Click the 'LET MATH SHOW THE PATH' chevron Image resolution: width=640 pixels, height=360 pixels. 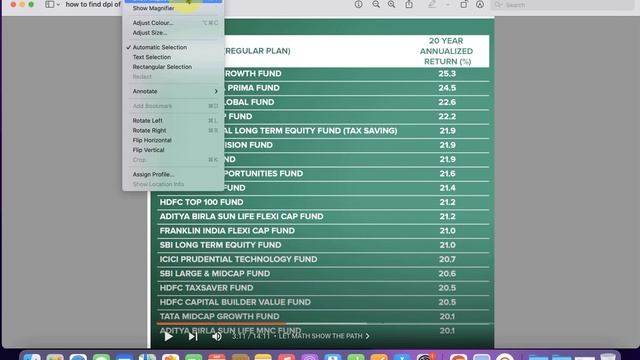click(368, 336)
